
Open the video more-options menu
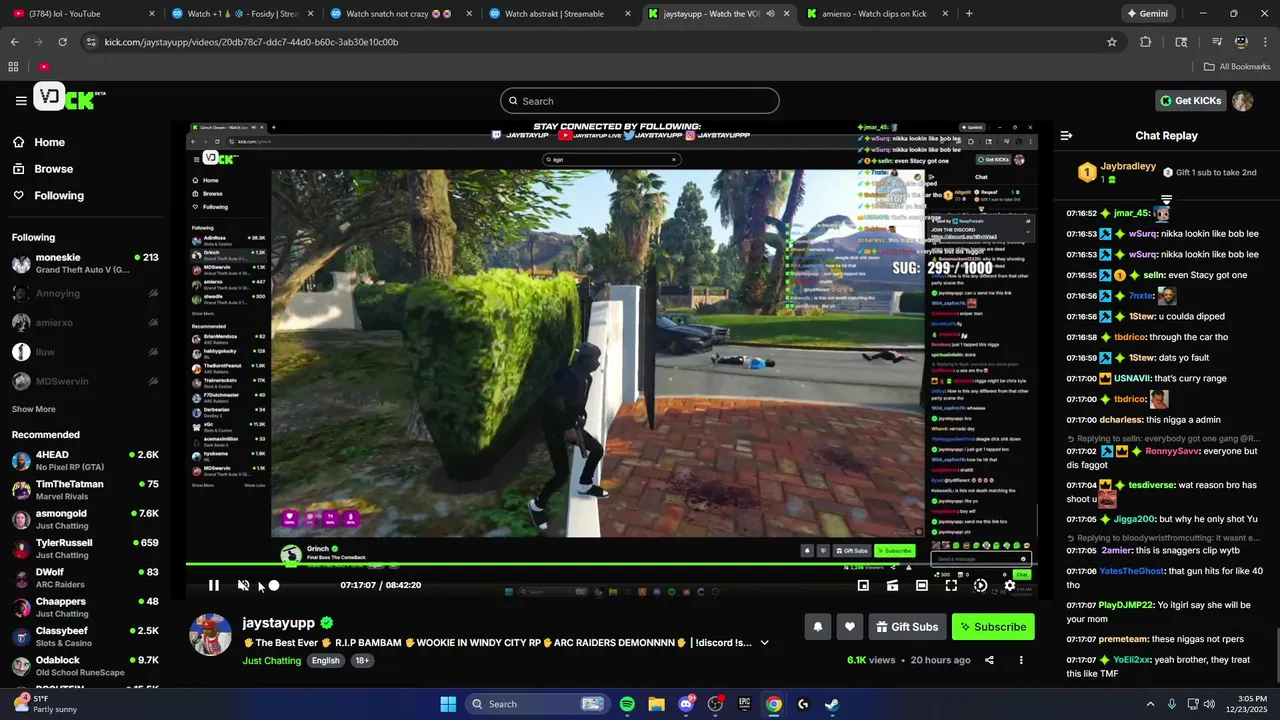1021,660
